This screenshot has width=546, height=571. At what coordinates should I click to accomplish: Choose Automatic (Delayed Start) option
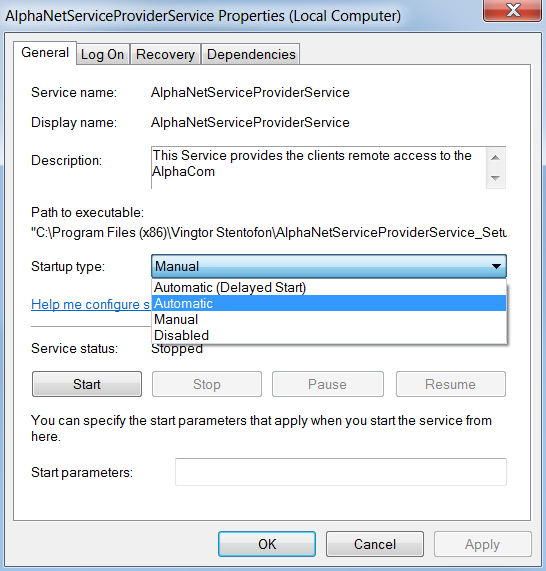click(x=329, y=287)
